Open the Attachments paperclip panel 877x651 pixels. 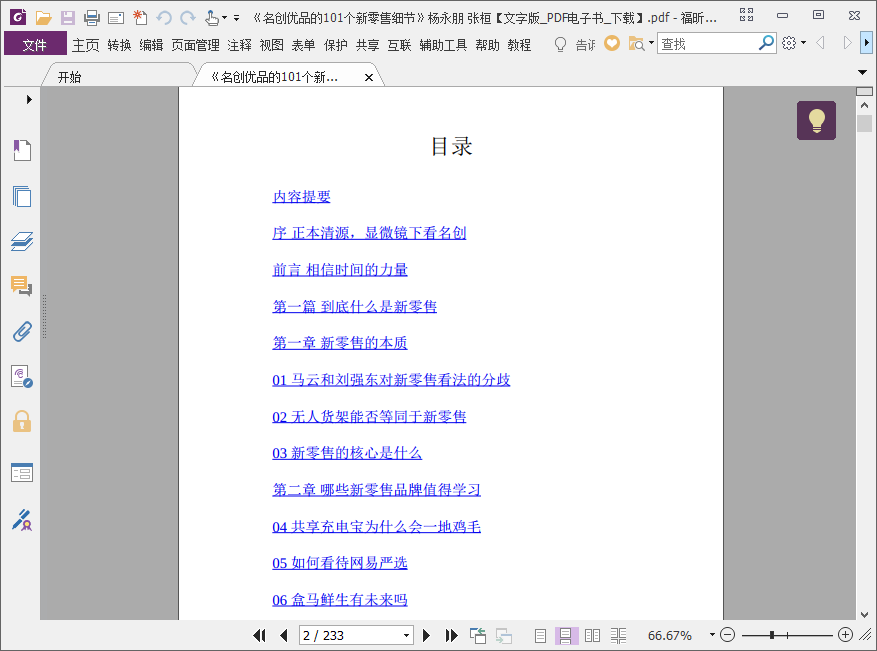(x=22, y=332)
